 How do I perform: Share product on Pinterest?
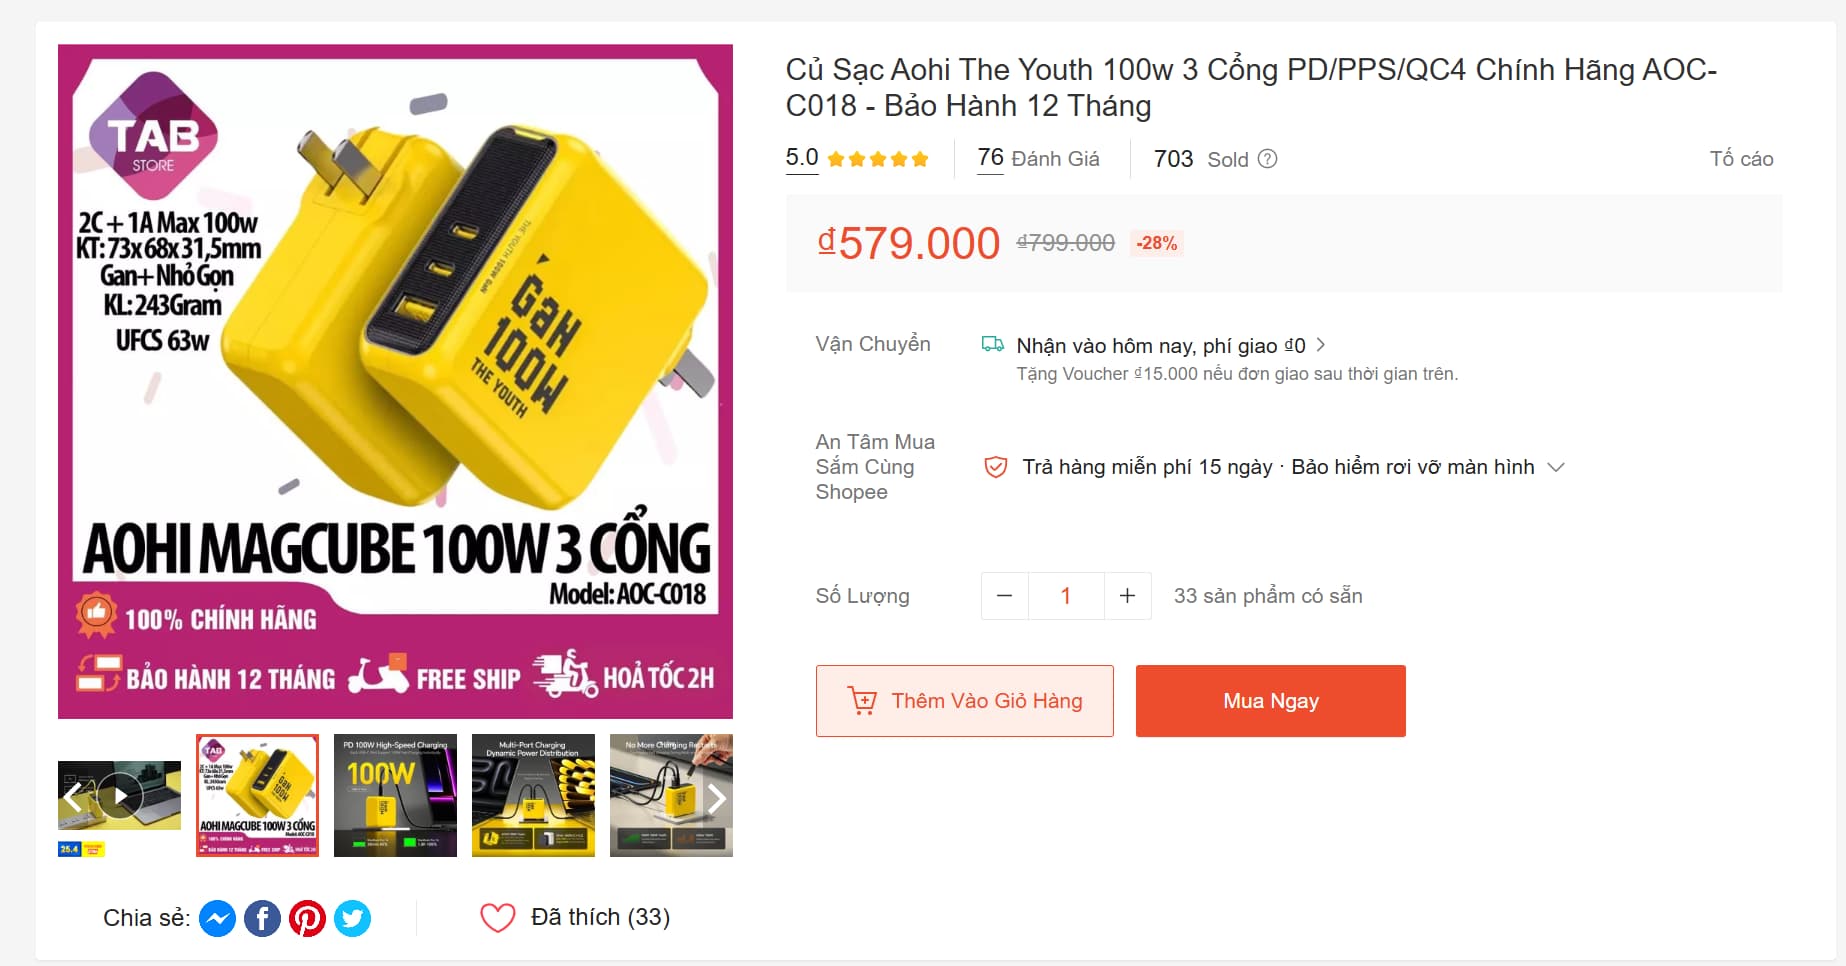tap(307, 918)
